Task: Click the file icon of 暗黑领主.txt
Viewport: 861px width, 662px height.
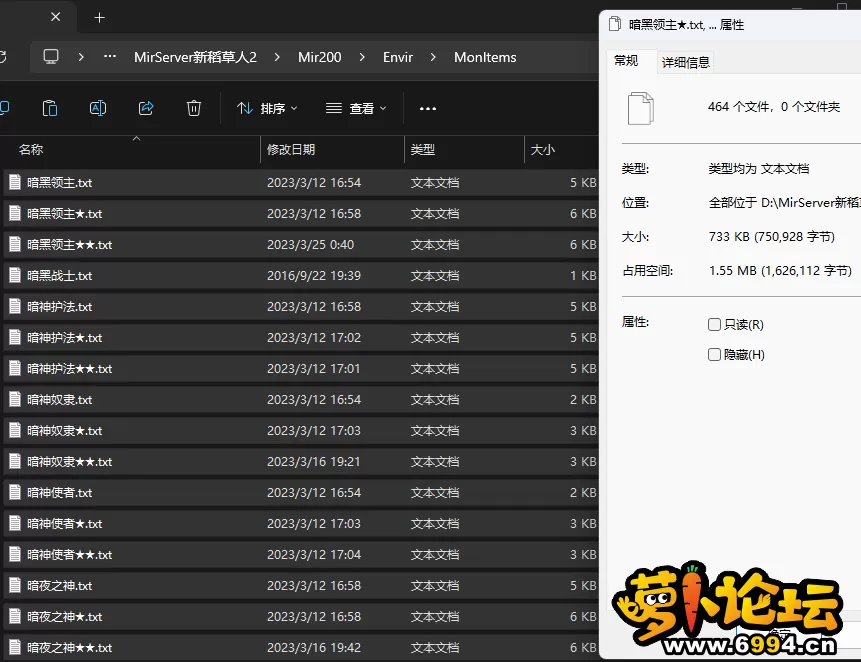Action: click(15, 182)
